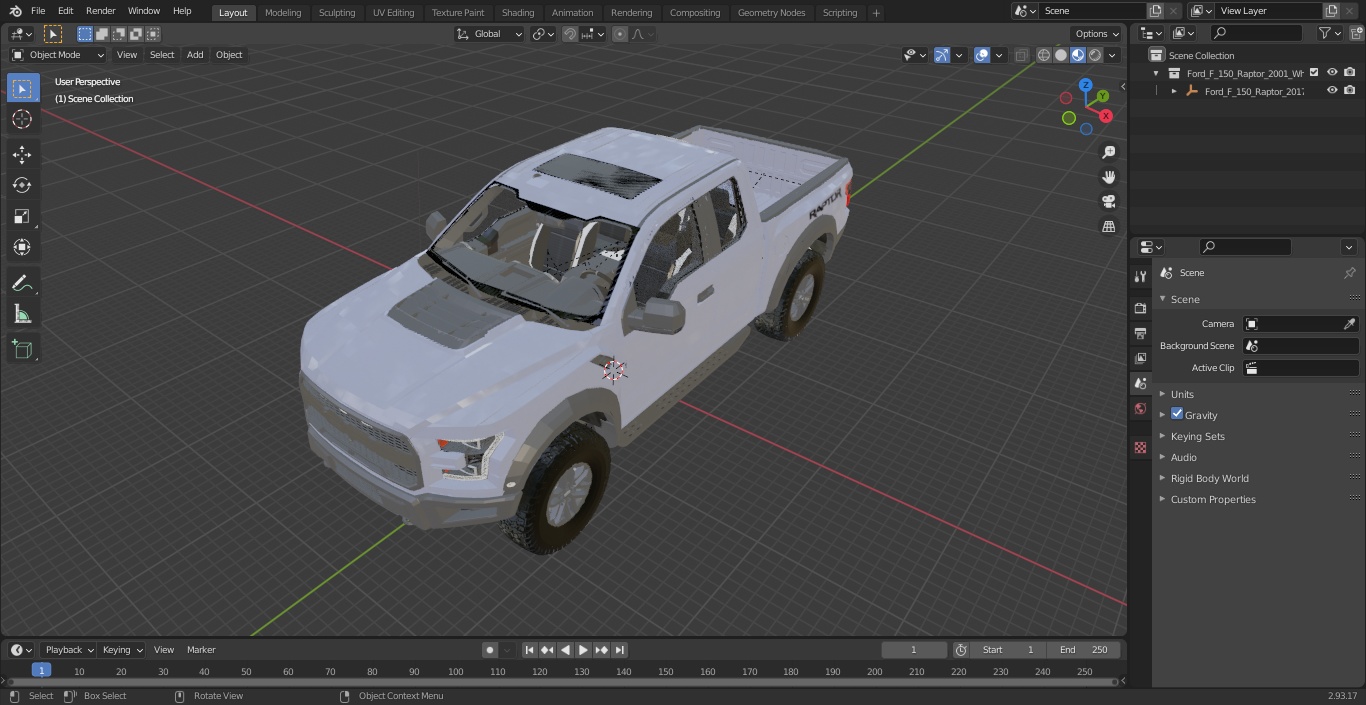Enable snapping with the magnet icon
This screenshot has height=705, width=1366.
[x=570, y=34]
